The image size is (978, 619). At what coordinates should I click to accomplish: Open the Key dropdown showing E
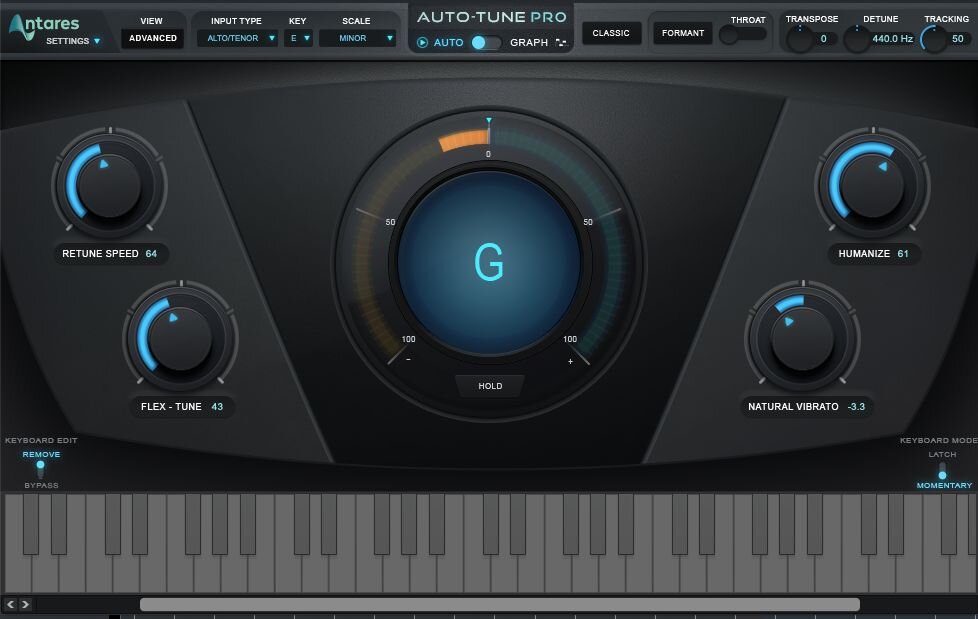pyautogui.click(x=299, y=38)
